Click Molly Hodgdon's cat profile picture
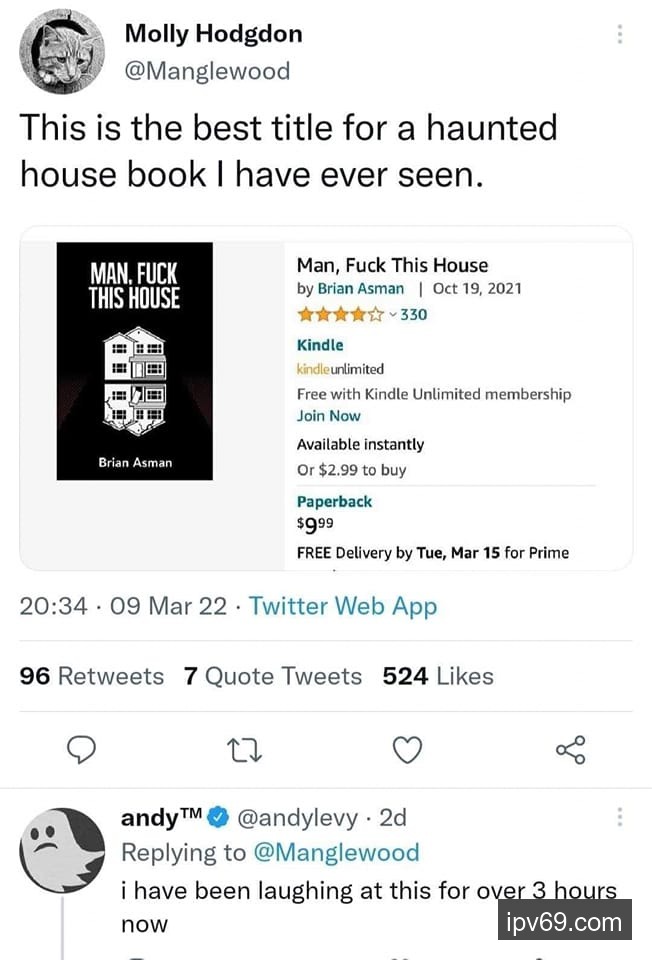This screenshot has width=652, height=960. click(x=62, y=52)
